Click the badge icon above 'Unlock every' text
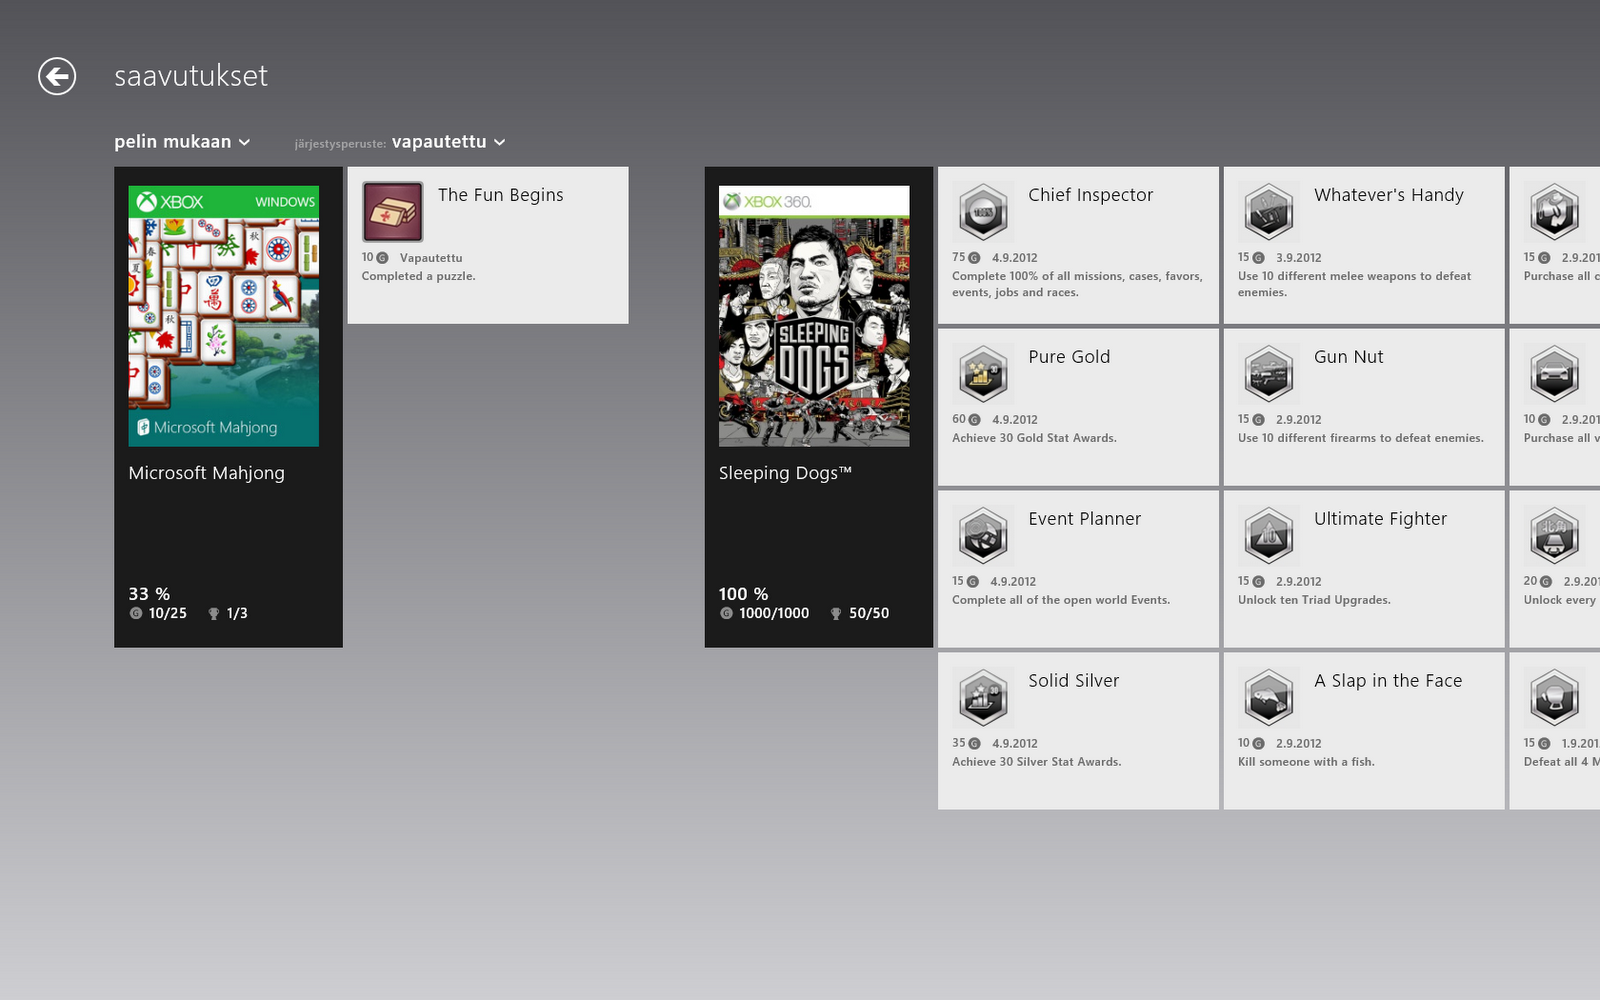Viewport: 1600px width, 1000px height. point(1555,536)
